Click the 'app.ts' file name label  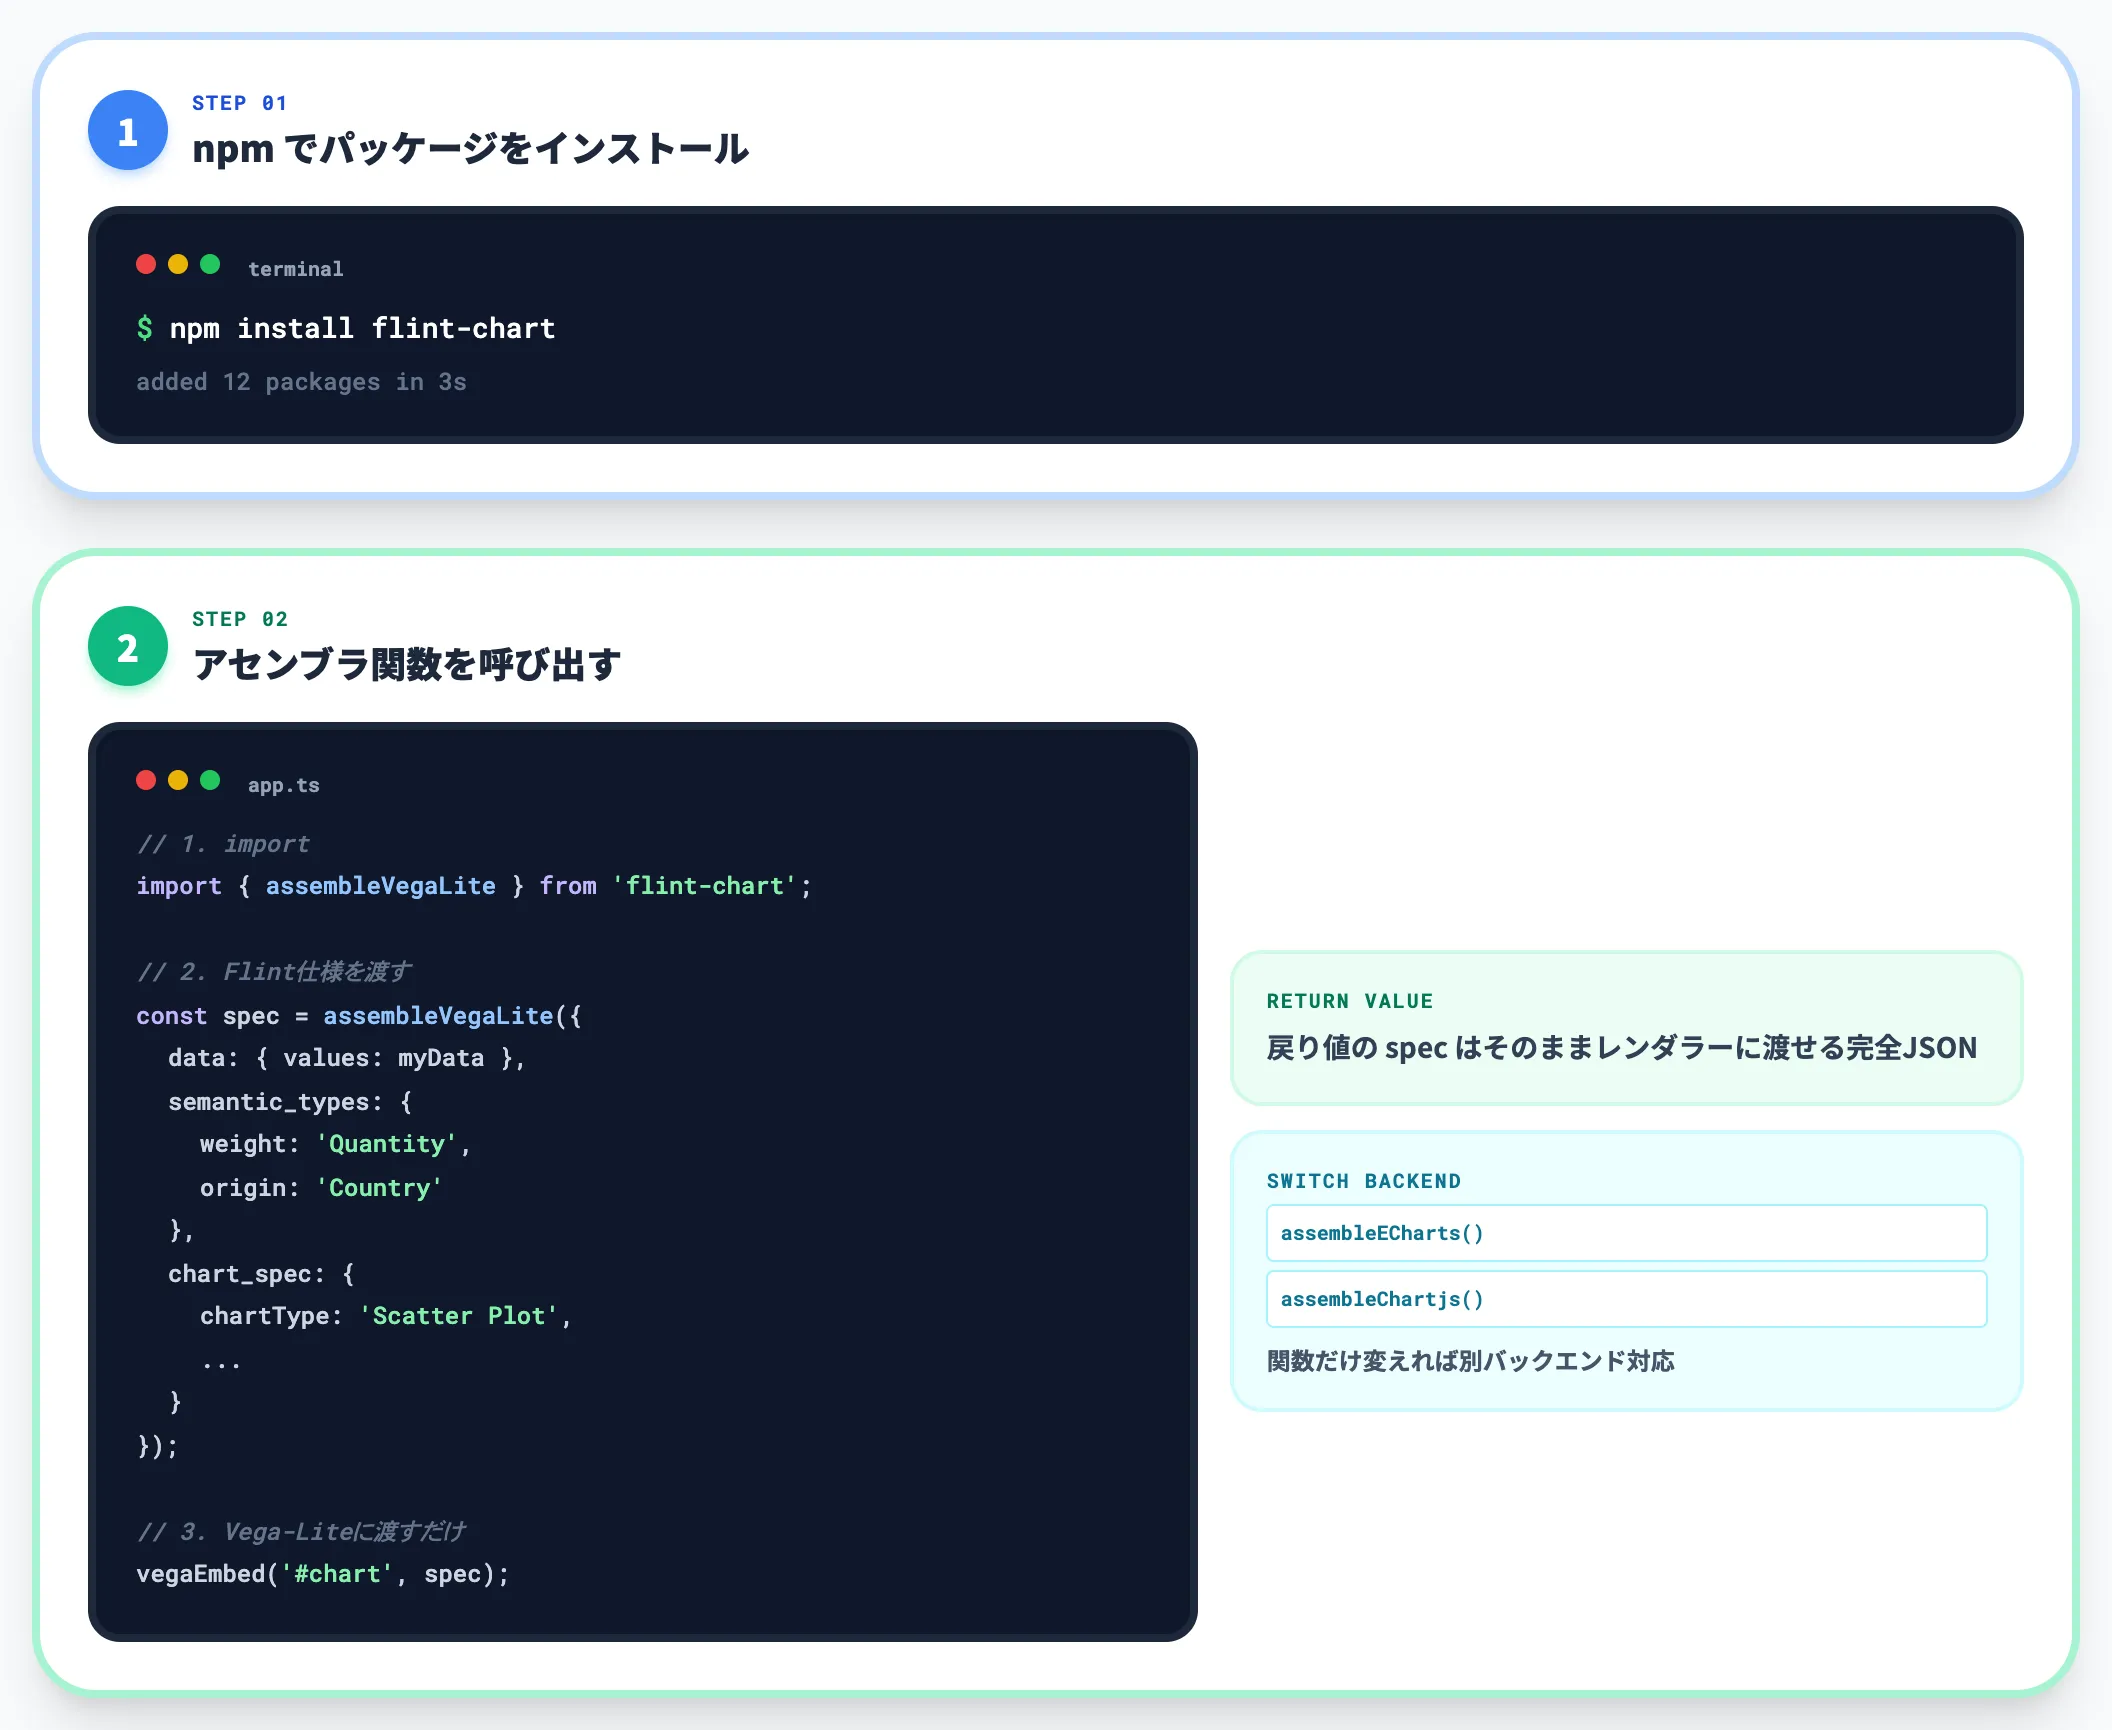pos(284,785)
